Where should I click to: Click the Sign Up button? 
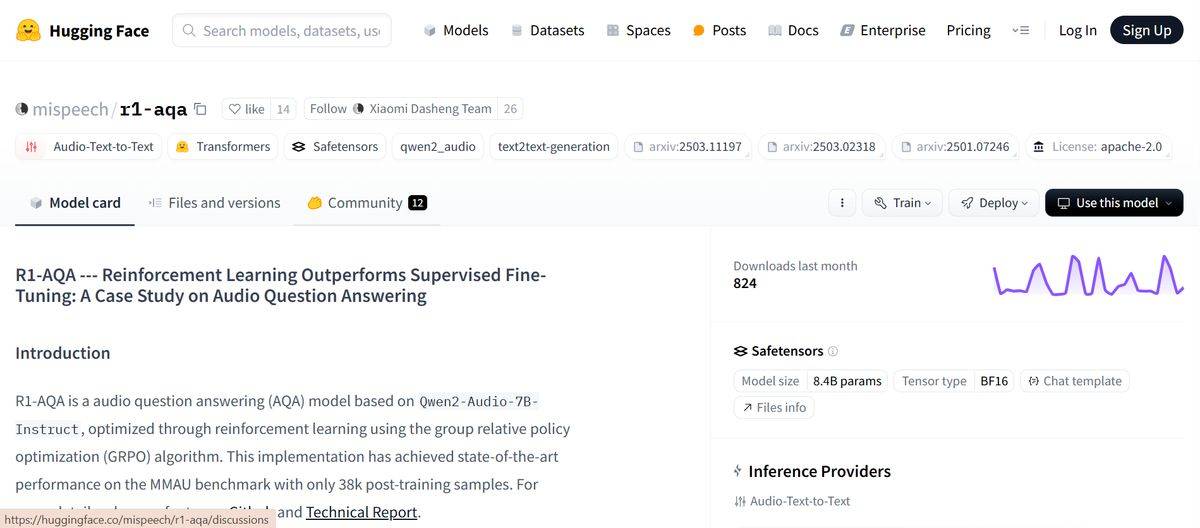tap(1146, 30)
